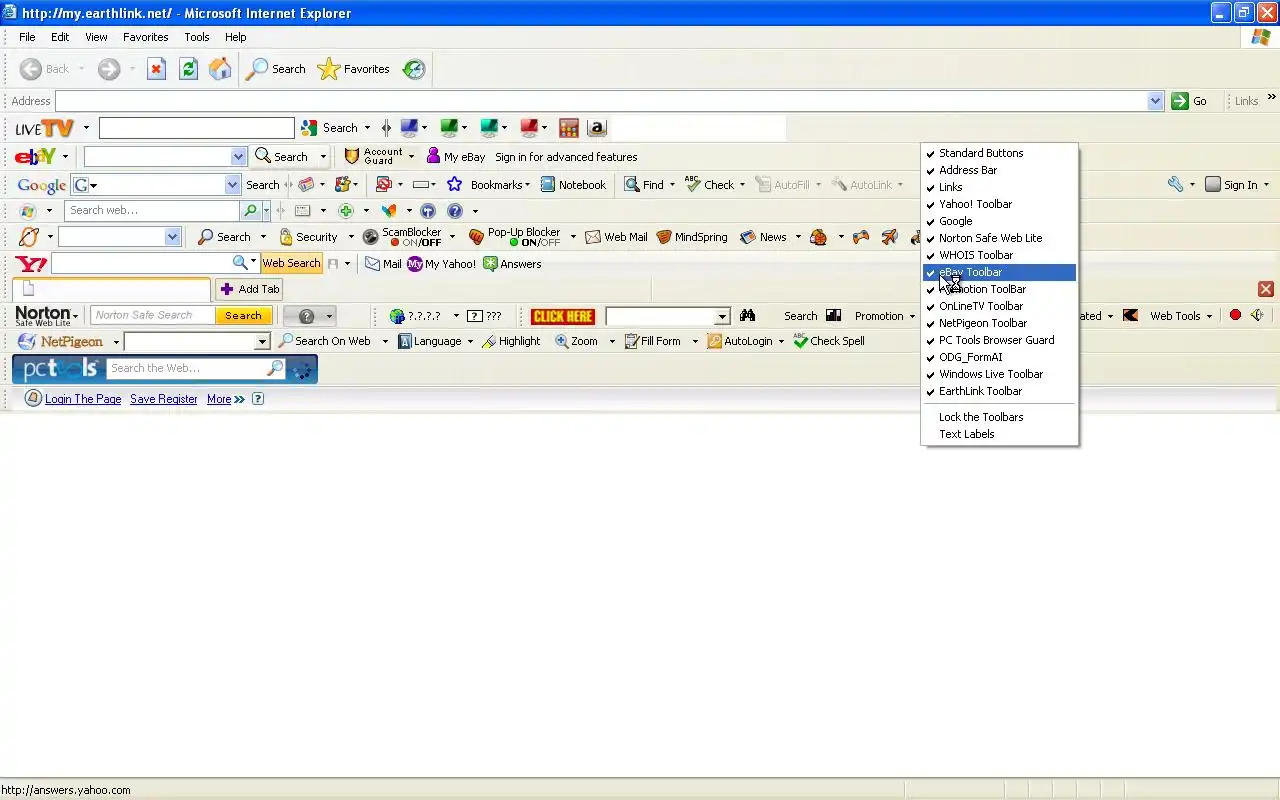Click the Norton yellow Search button

click(243, 315)
